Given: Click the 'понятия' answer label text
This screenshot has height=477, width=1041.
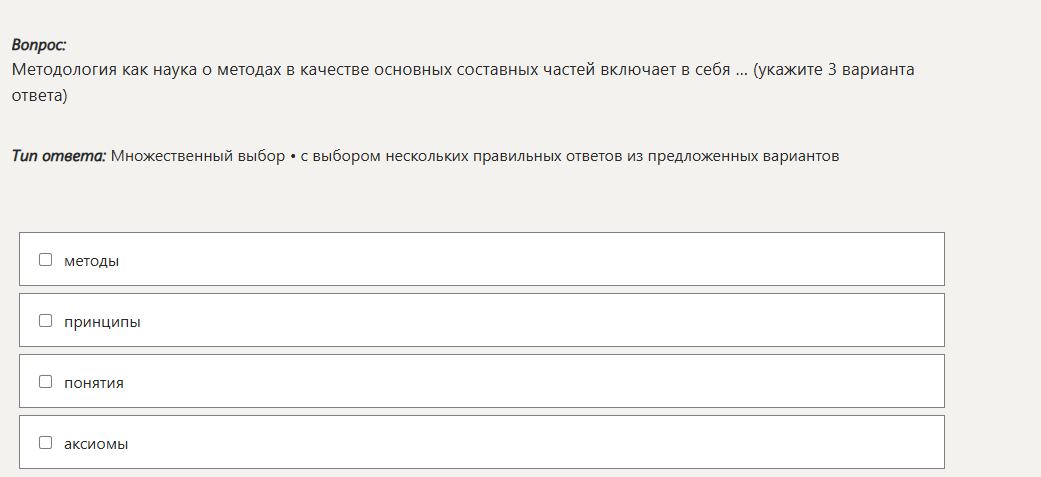Looking at the screenshot, I should pyautogui.click(x=94, y=382).
